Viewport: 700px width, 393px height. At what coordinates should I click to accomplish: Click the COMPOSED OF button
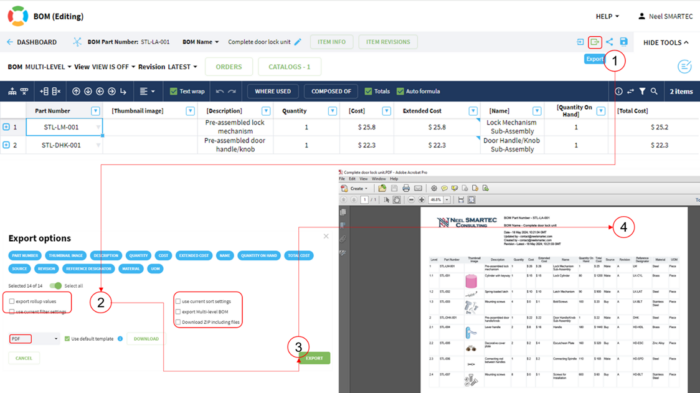tap(331, 92)
